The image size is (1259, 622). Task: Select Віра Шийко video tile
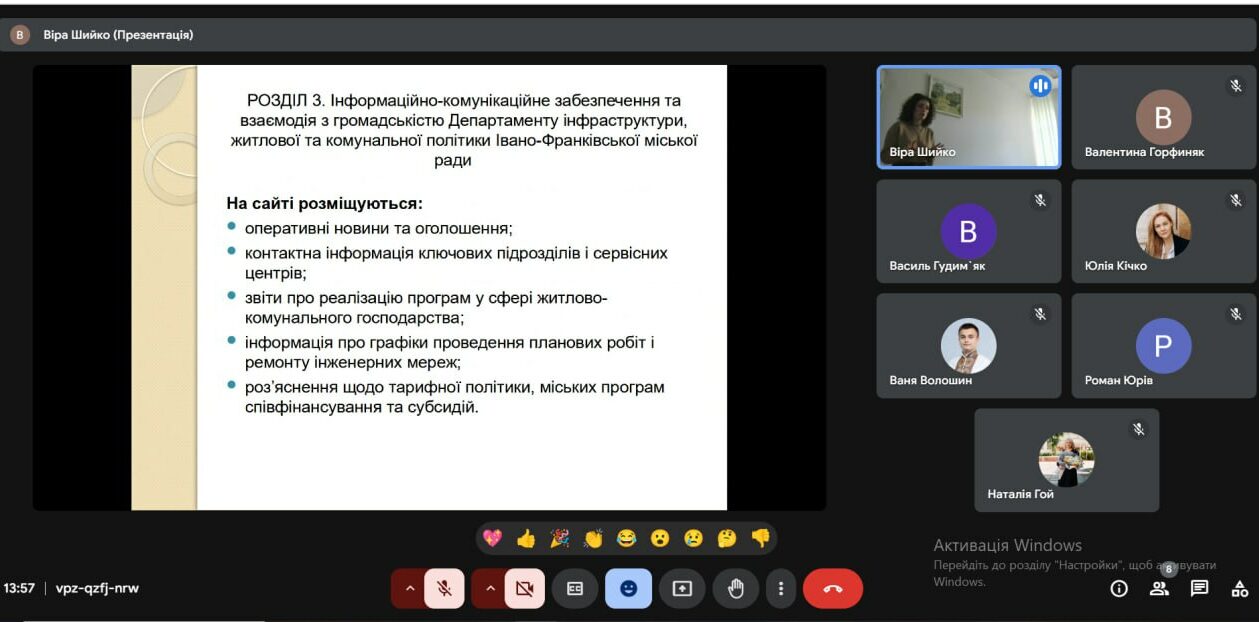click(x=968, y=117)
